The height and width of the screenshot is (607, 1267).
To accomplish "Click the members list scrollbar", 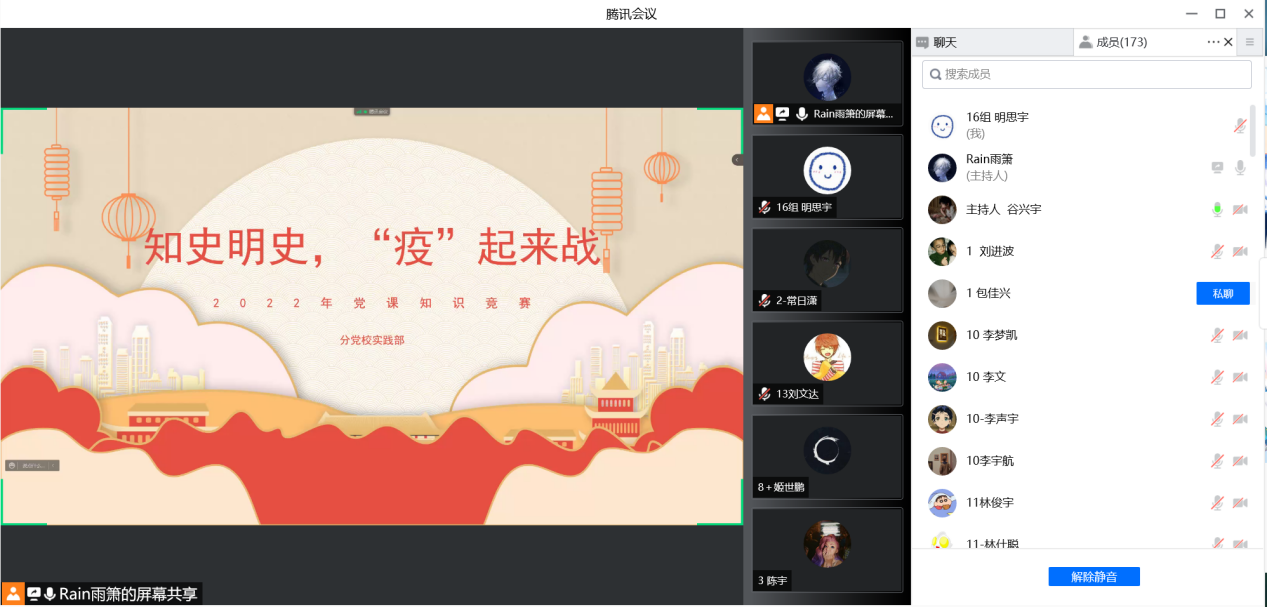I will tap(1253, 130).
